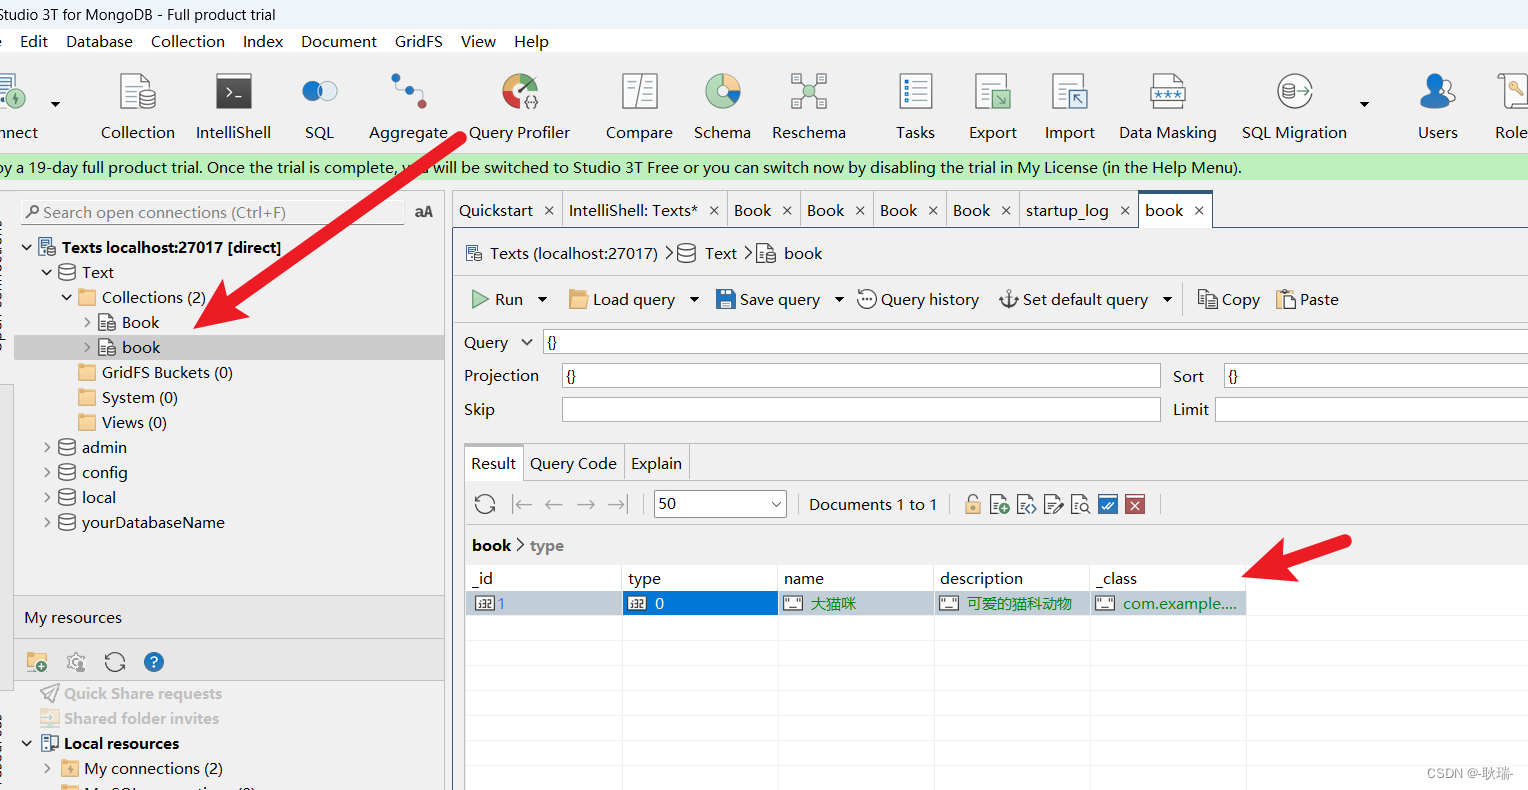Expand the local database node
1528x790 pixels.
point(47,497)
